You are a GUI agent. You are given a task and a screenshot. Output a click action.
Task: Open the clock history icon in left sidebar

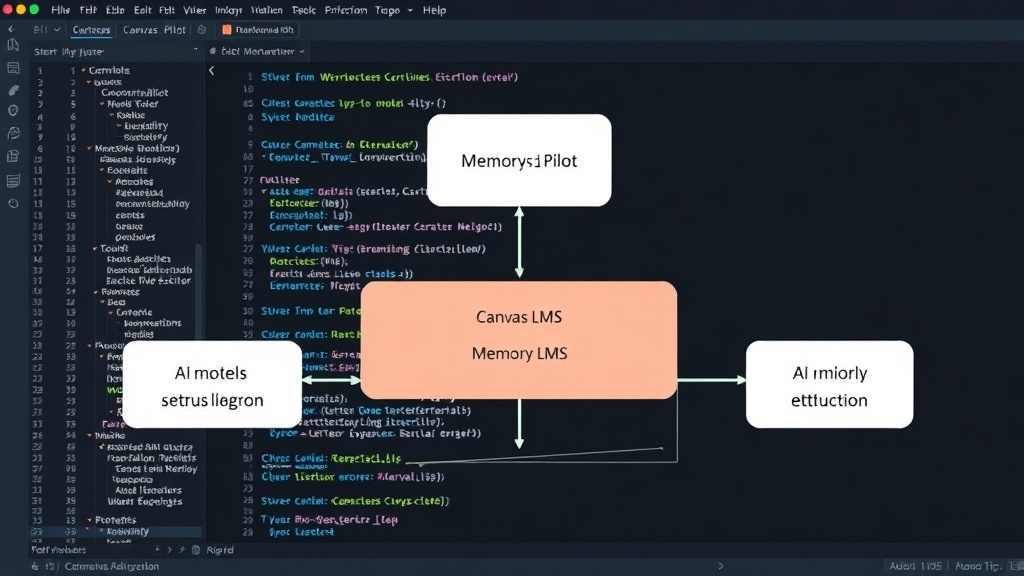[13, 204]
